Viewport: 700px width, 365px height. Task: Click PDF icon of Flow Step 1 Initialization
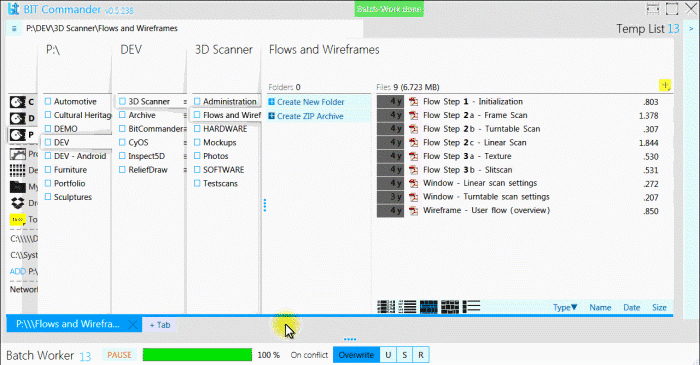click(414, 102)
